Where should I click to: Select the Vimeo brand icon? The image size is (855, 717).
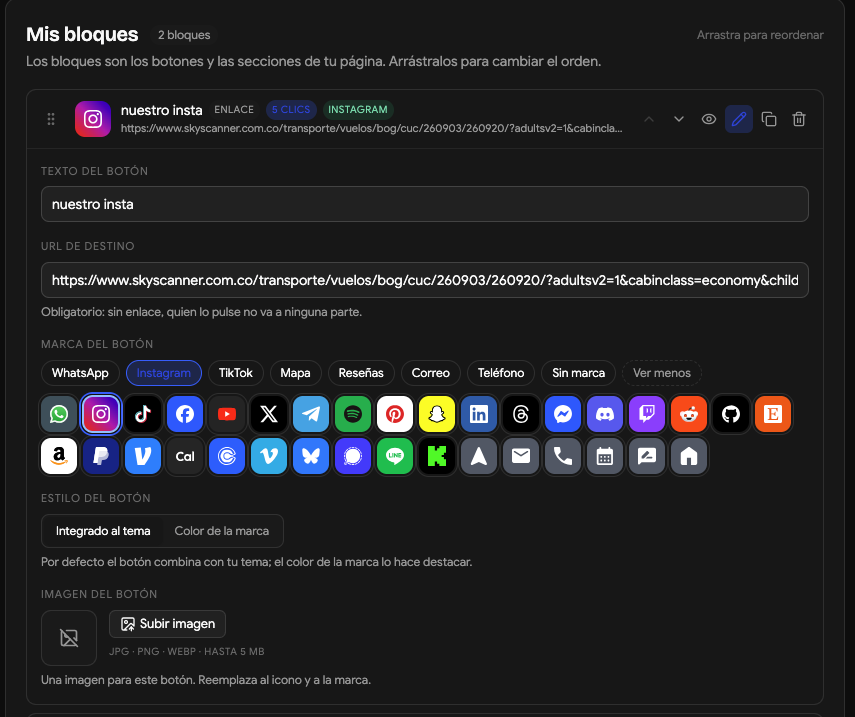point(269,456)
